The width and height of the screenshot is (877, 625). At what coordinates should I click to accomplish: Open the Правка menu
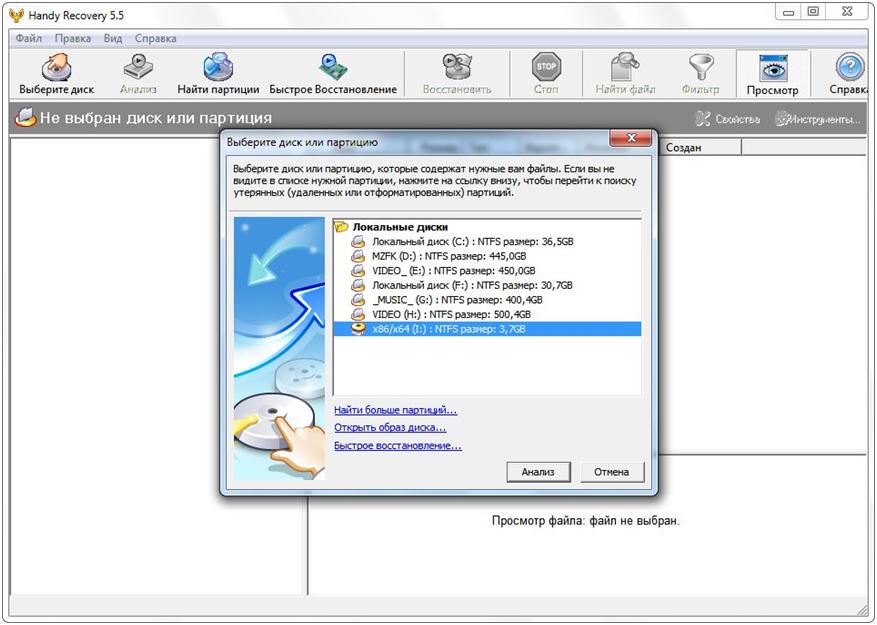[73, 39]
